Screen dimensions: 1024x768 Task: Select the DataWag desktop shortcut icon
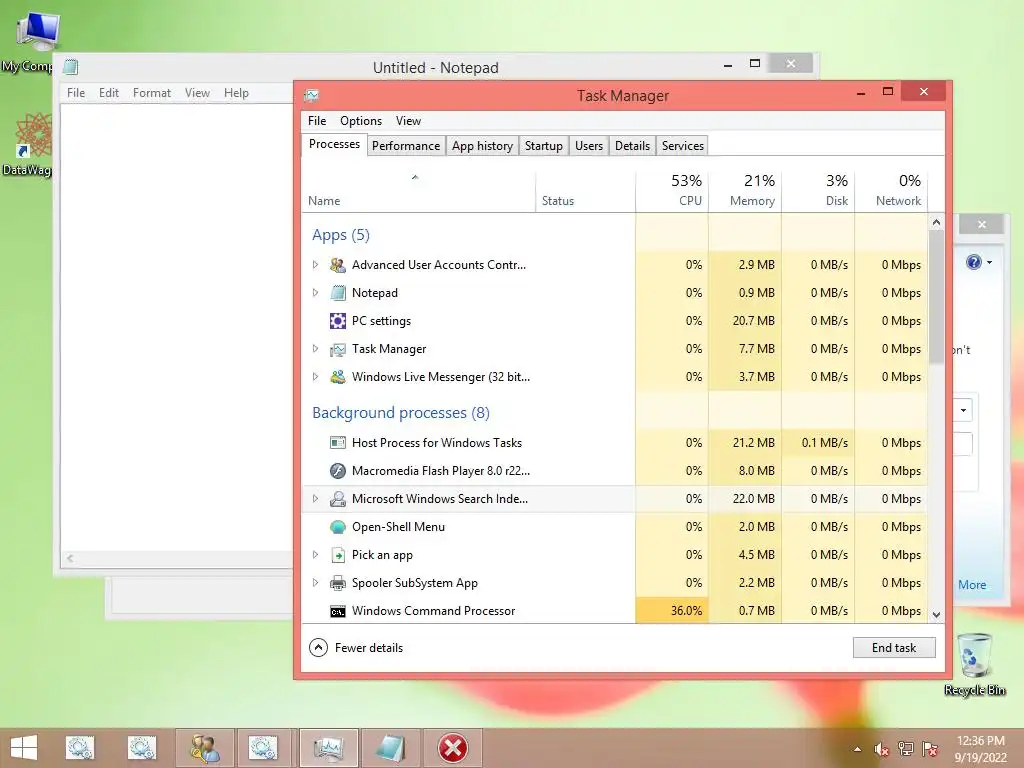click(x=33, y=136)
